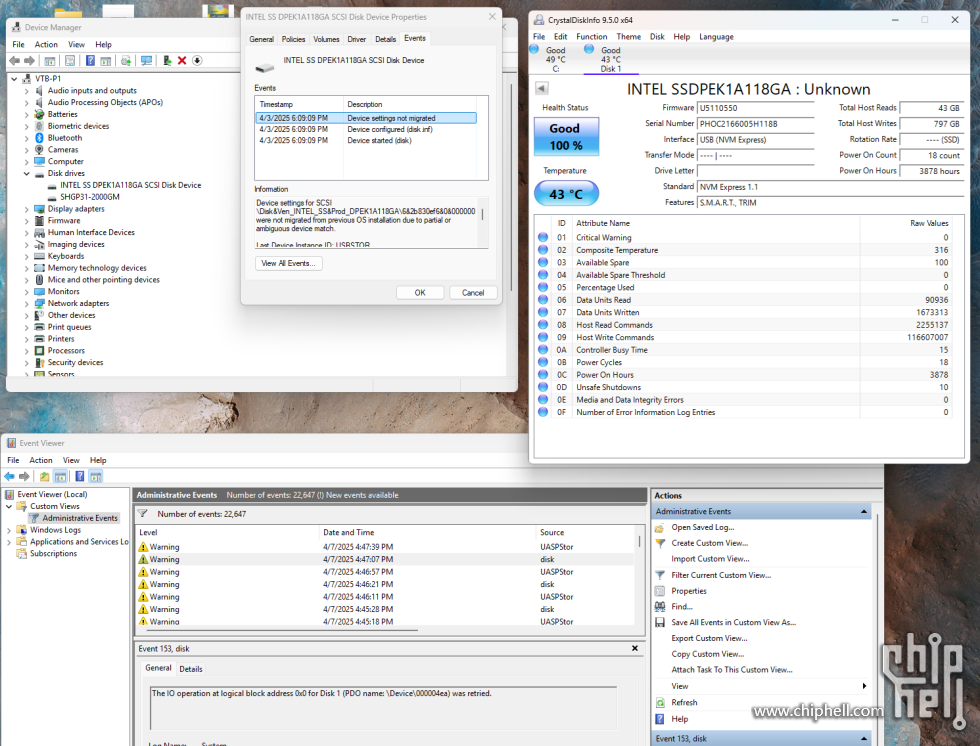The height and width of the screenshot is (746, 980).
Task: Open the Details tab in event preview pane
Action: [x=191, y=669]
